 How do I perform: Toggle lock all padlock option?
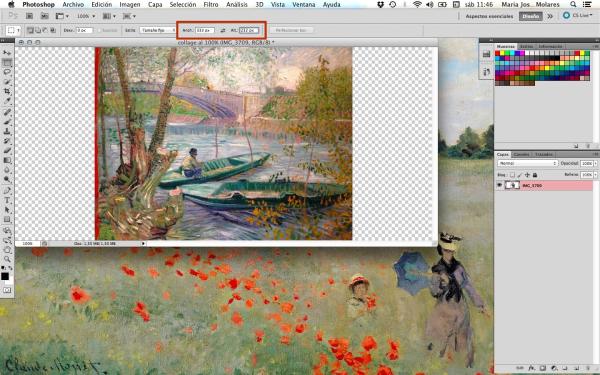535,175
